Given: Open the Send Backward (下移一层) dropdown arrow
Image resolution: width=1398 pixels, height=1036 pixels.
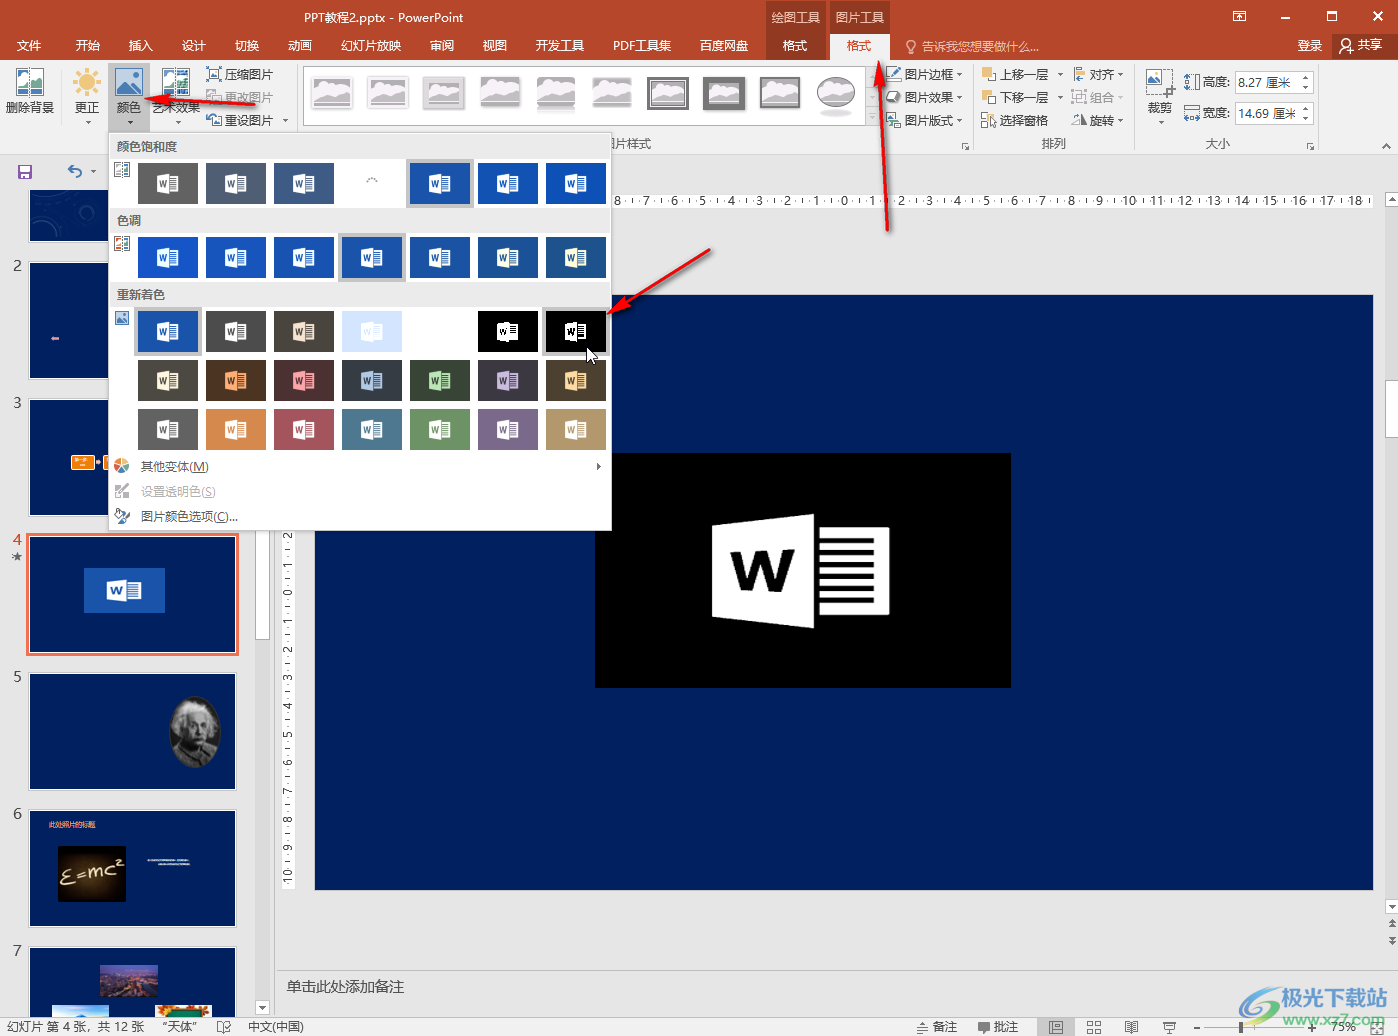Looking at the screenshot, I should [x=1061, y=98].
